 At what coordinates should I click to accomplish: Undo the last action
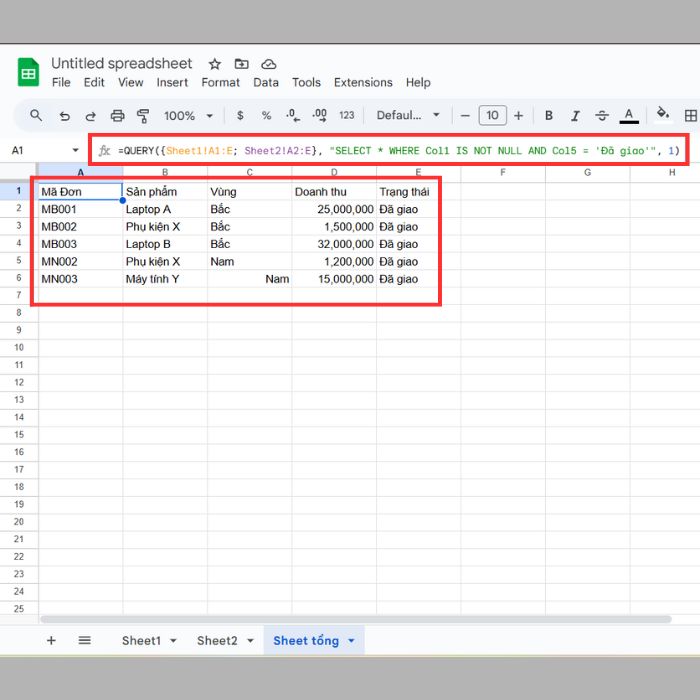click(65, 116)
